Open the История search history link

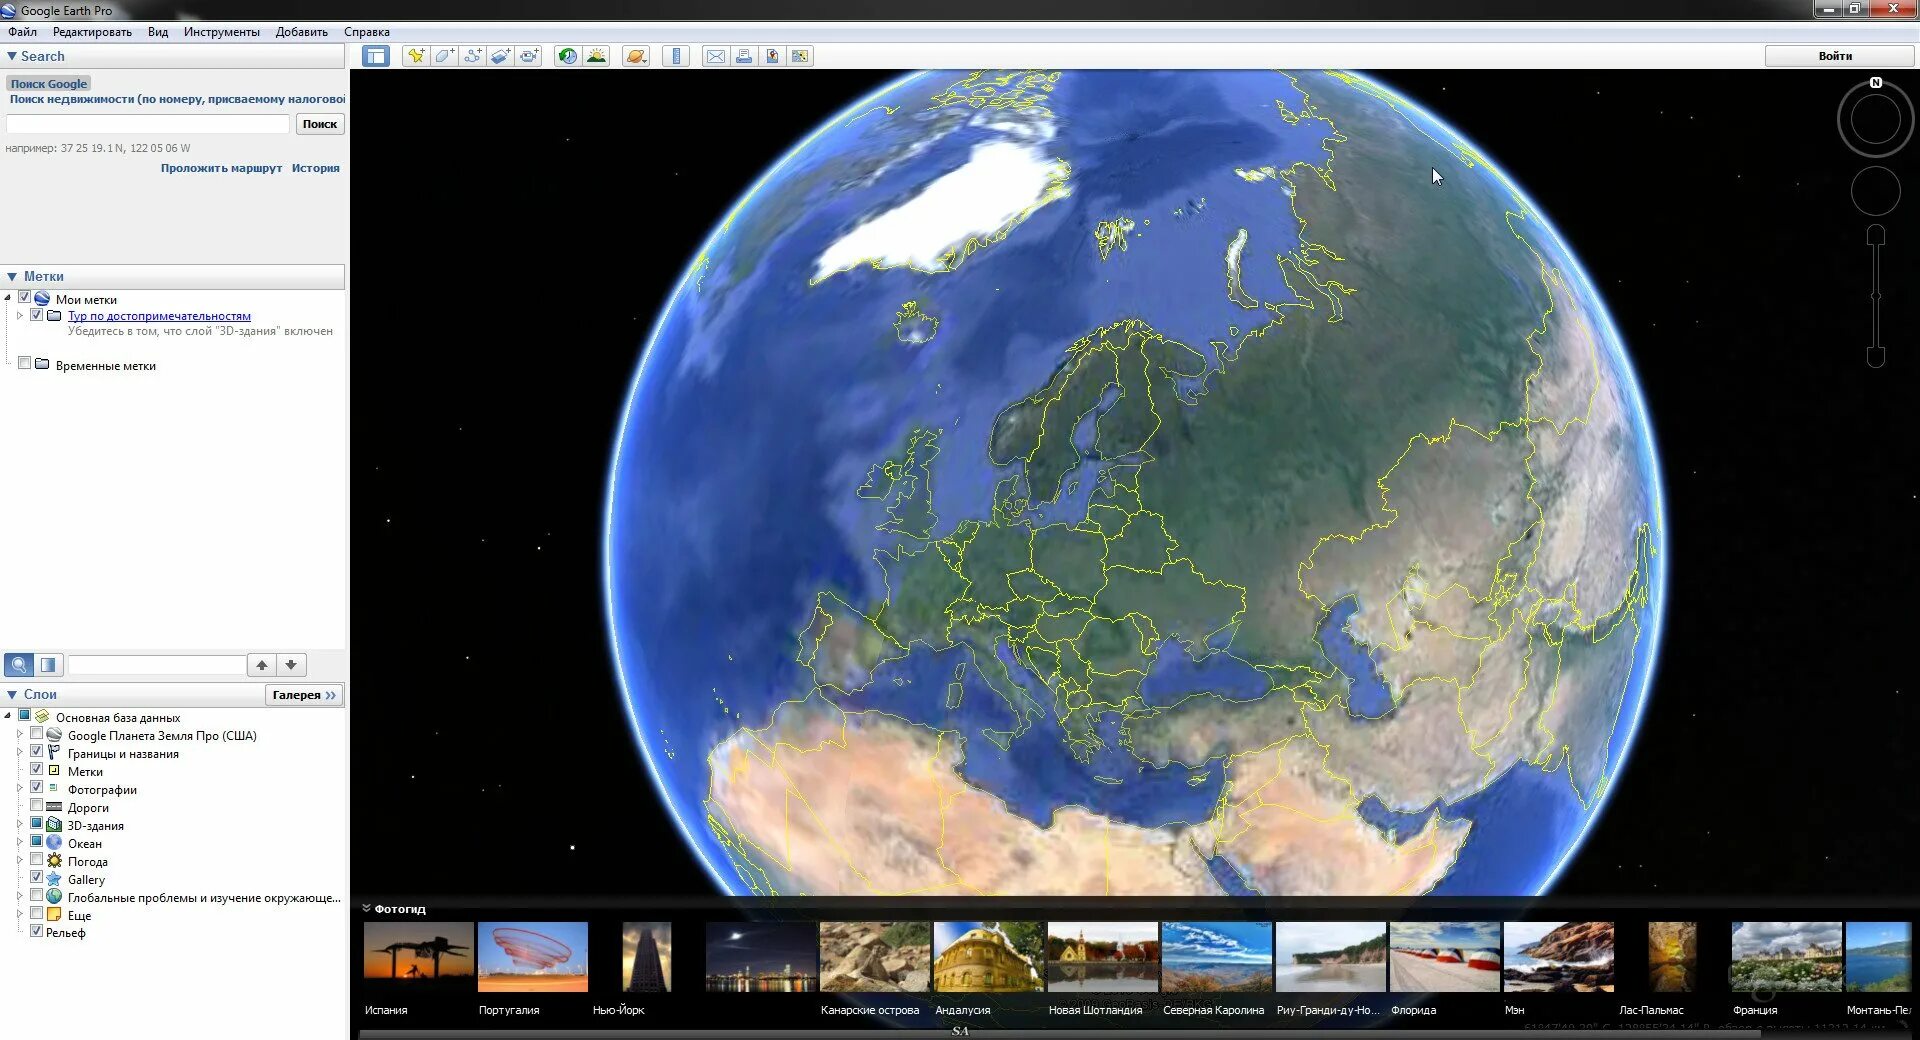pyautogui.click(x=316, y=168)
